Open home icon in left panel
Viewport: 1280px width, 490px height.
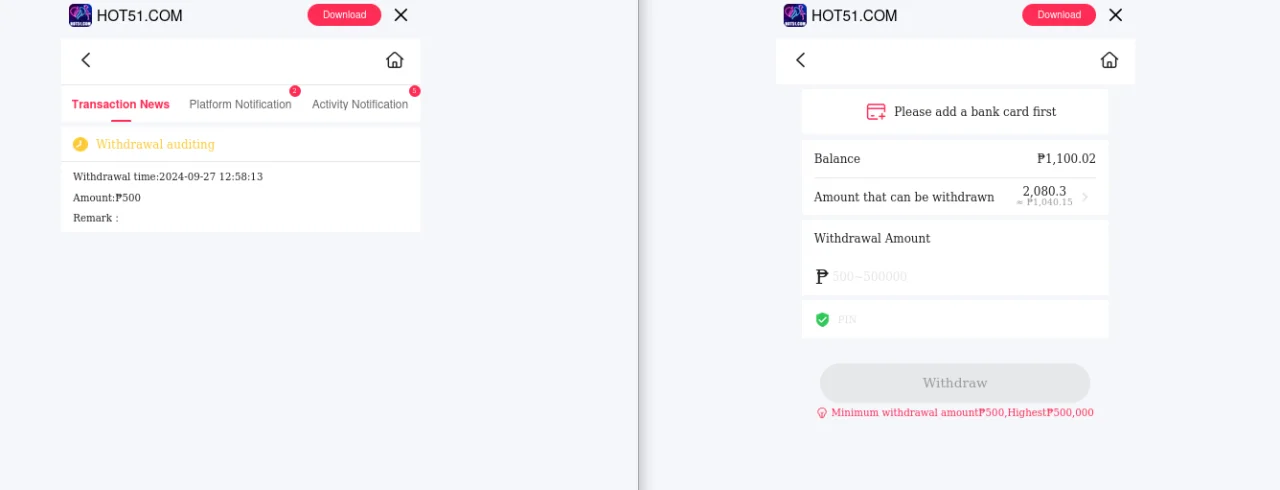pos(395,60)
